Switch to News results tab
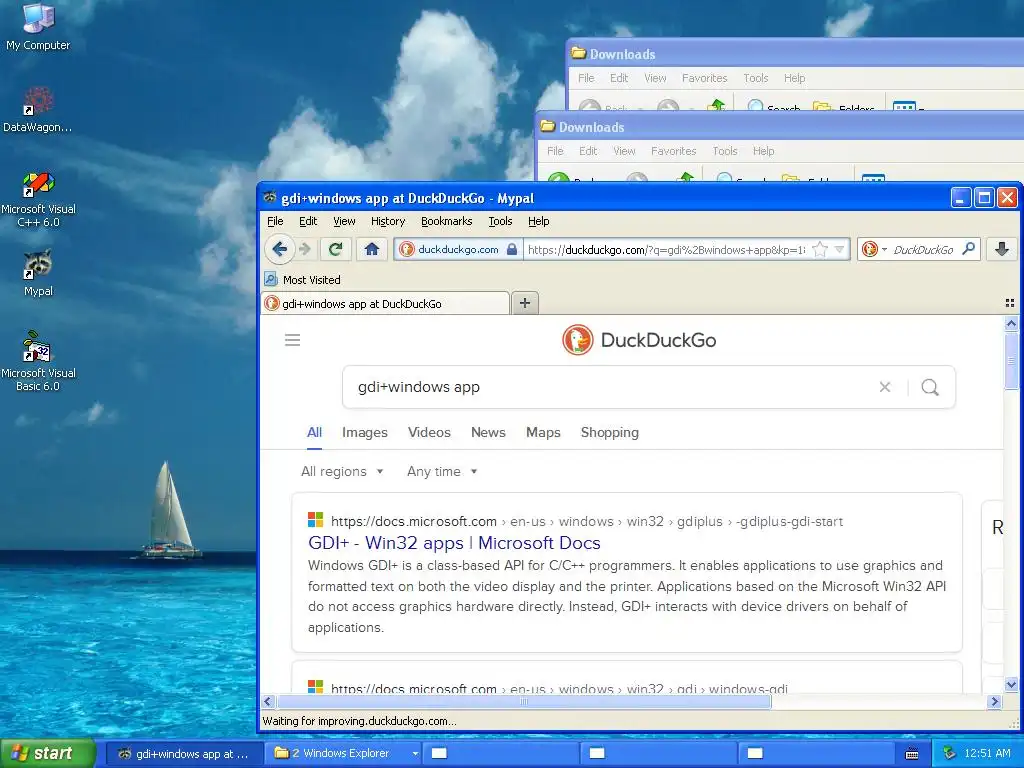The width and height of the screenshot is (1024, 768). click(x=488, y=432)
